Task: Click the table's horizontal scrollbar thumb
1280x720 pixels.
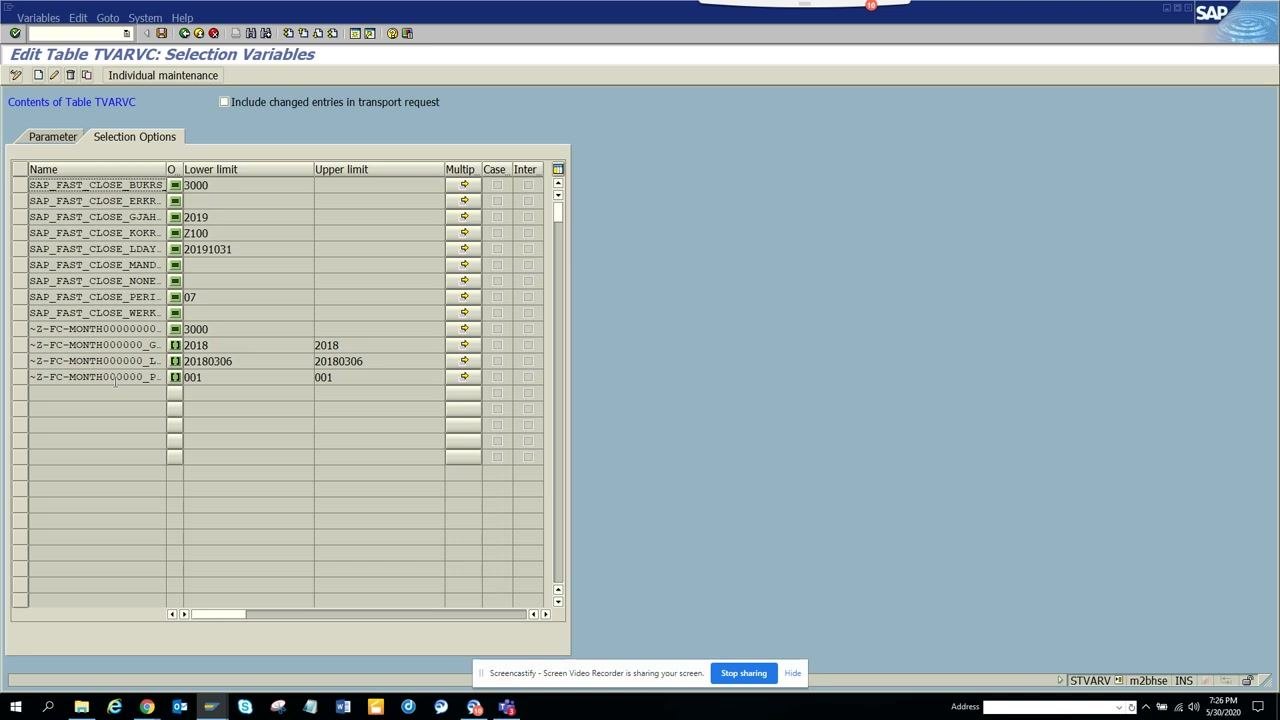Action: click(218, 614)
